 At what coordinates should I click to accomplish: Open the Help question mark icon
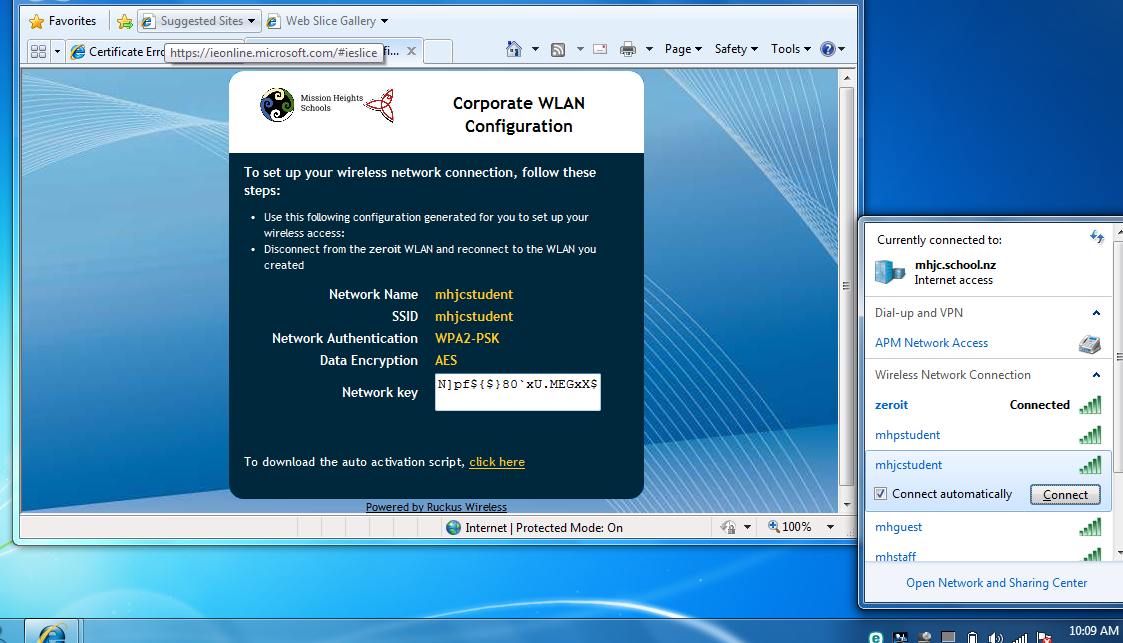click(x=827, y=49)
